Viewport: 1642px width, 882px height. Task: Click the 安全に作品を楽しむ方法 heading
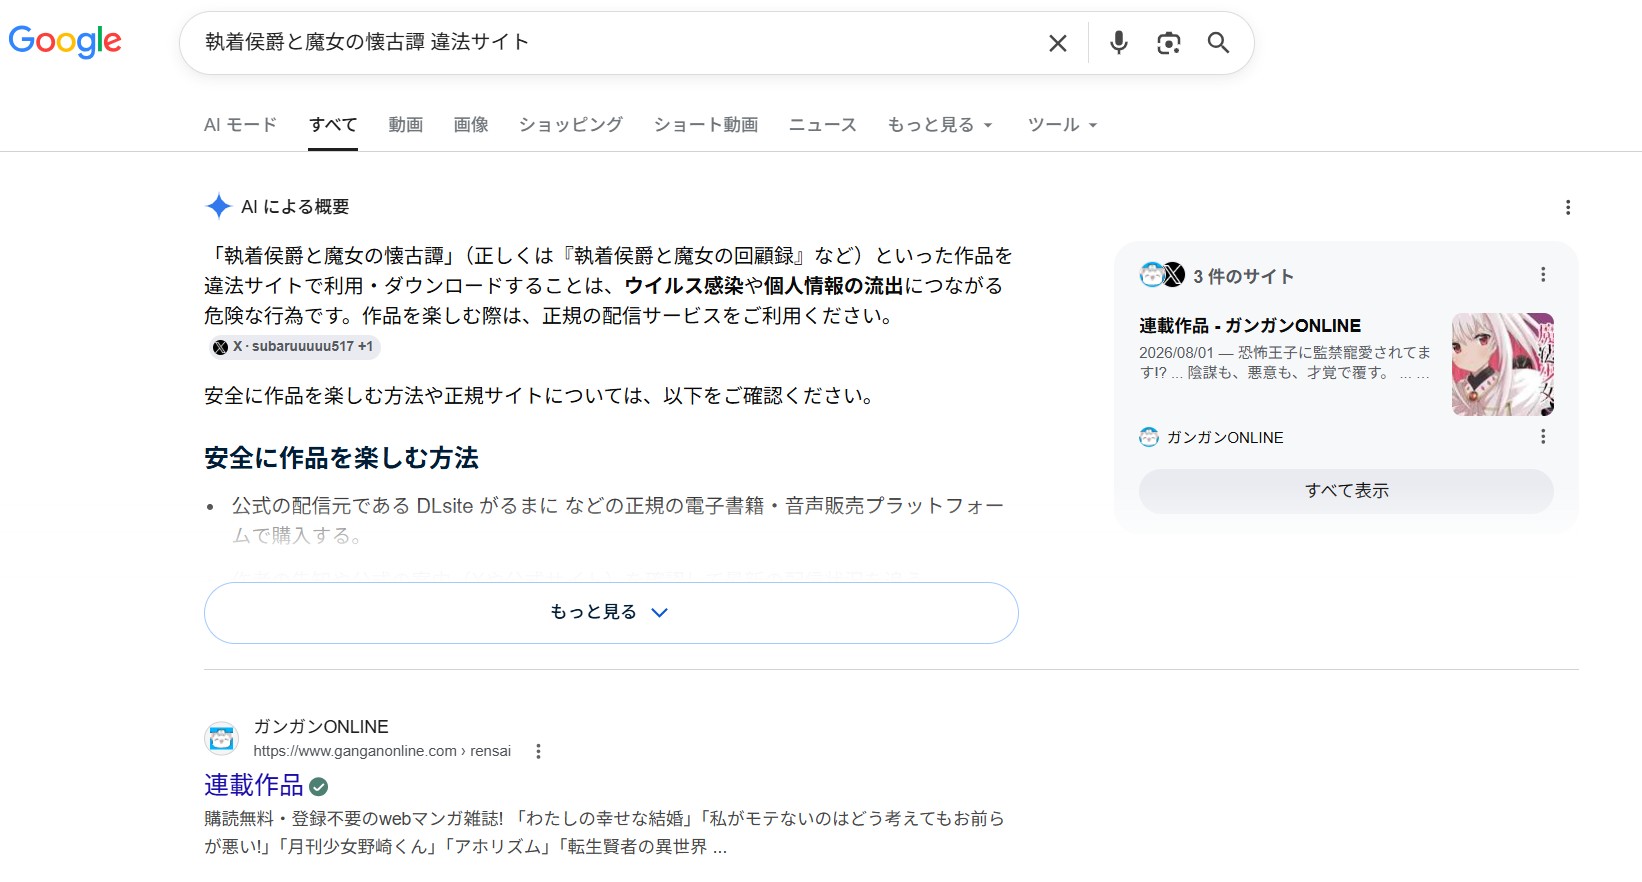[x=342, y=458]
